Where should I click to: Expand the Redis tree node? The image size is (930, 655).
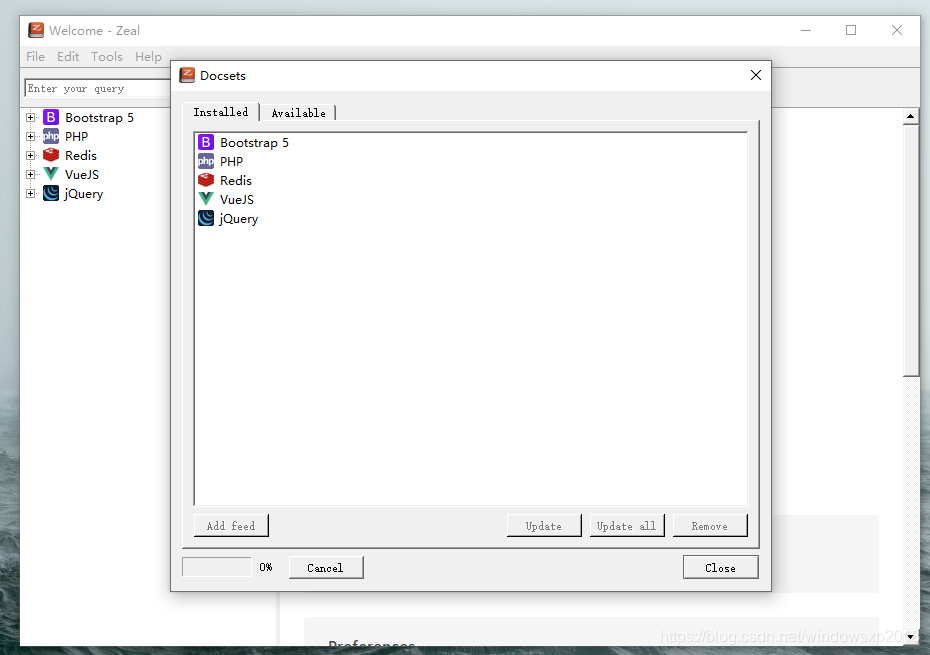point(30,155)
